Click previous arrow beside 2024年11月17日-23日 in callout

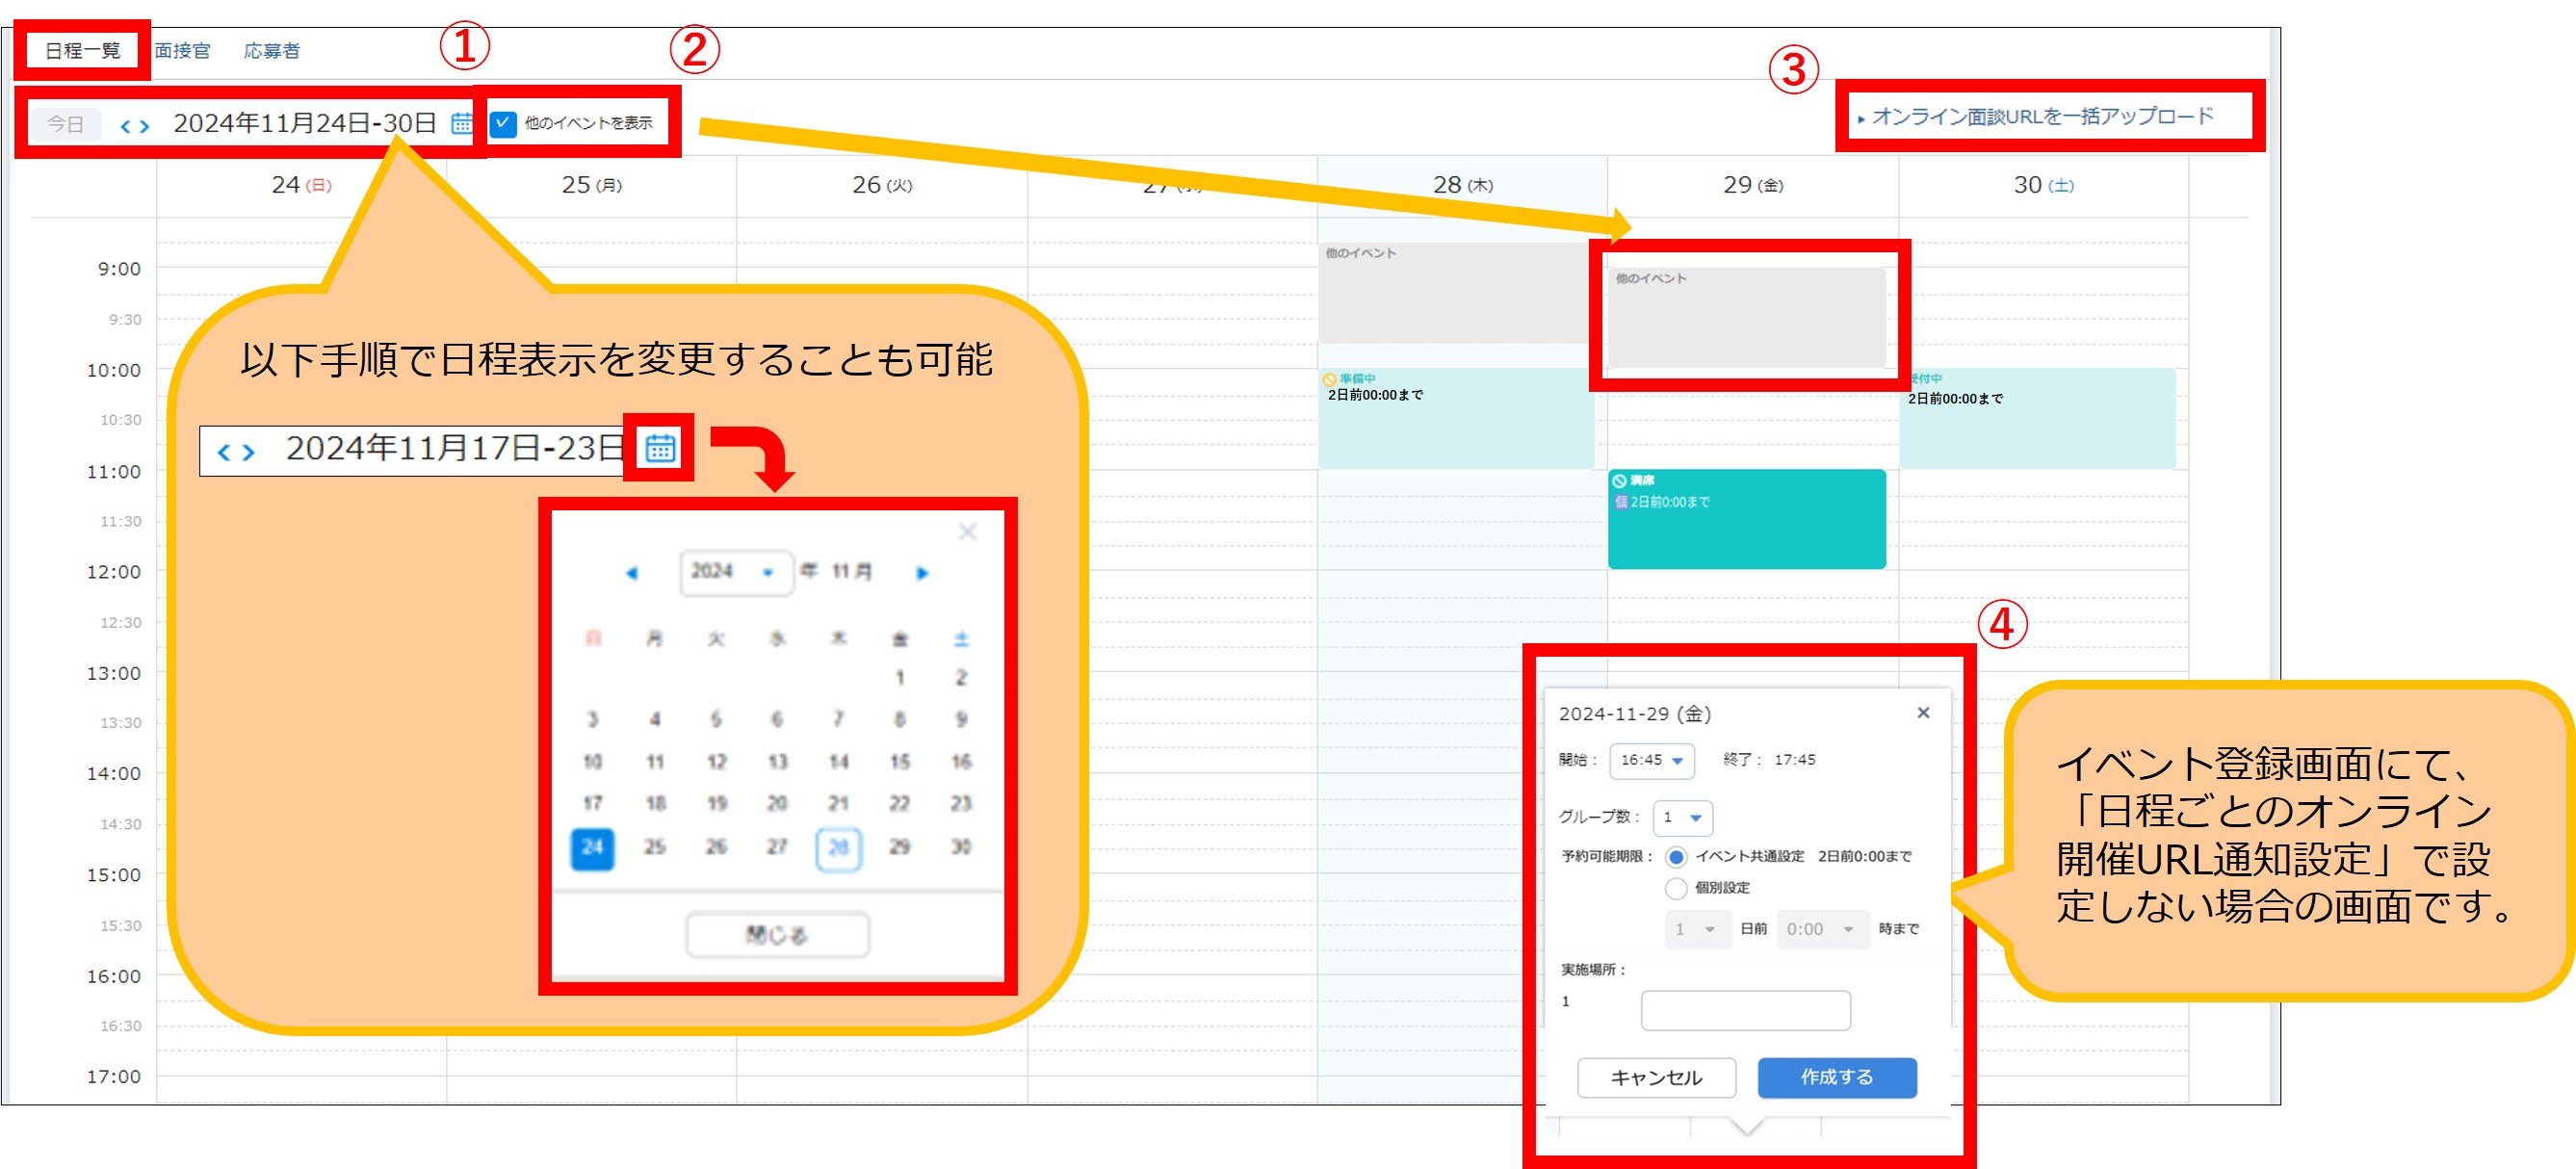[x=224, y=452]
